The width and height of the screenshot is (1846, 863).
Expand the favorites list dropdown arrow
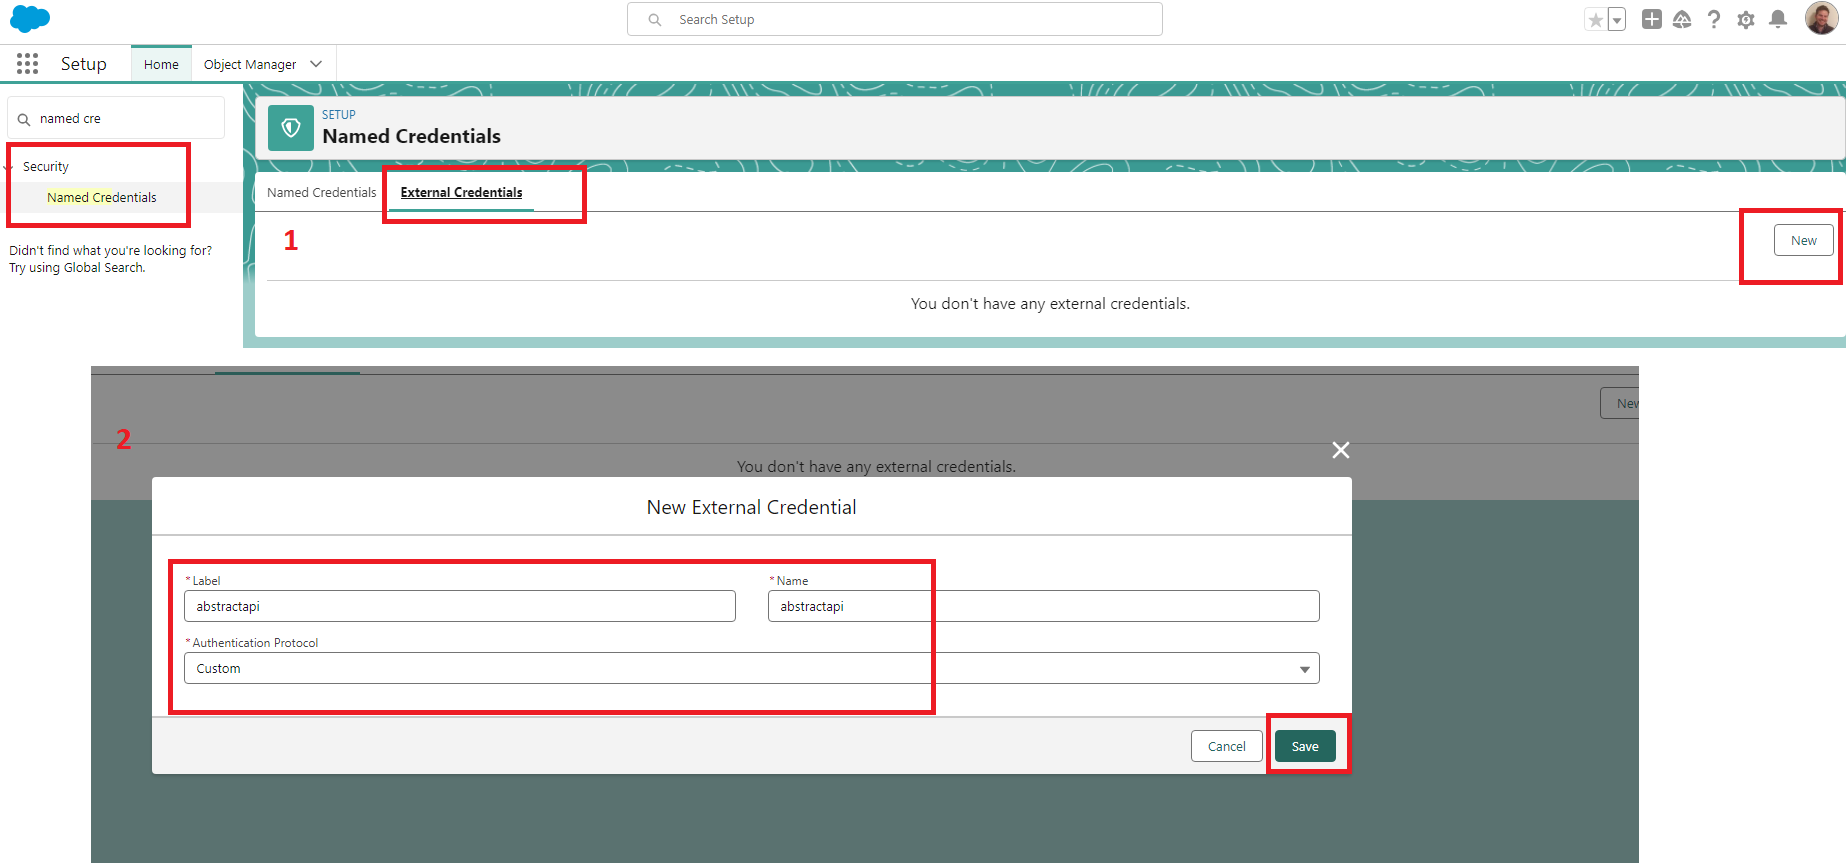[1616, 20]
